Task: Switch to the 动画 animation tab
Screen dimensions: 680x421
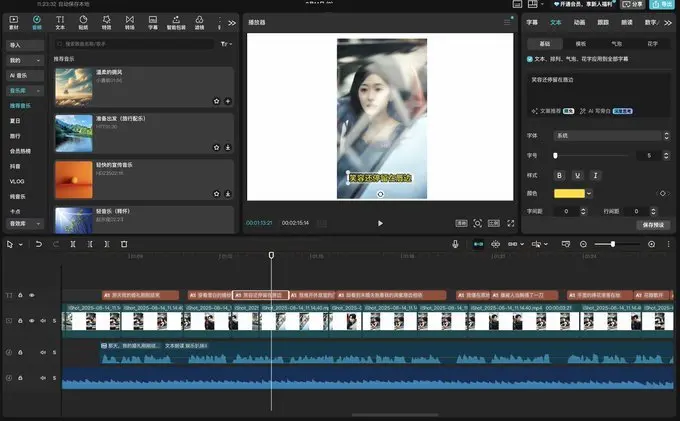Action: pos(579,23)
